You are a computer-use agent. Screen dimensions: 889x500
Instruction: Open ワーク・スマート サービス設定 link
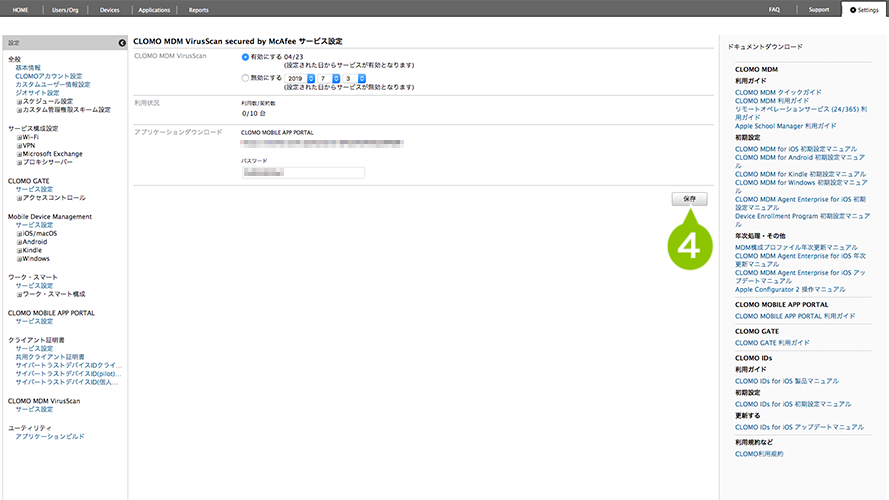[34, 286]
